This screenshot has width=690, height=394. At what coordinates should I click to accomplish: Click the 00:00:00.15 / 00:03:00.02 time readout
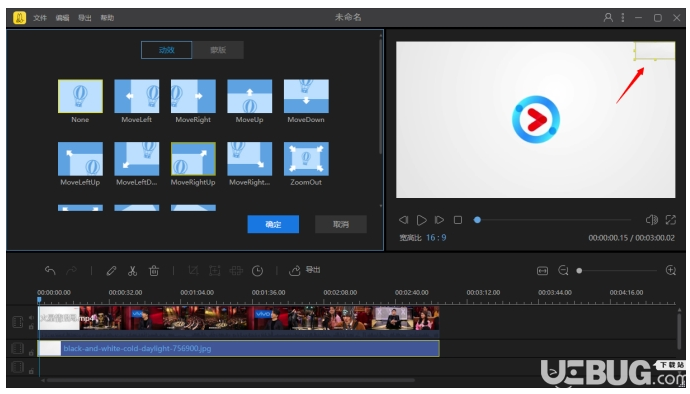[631, 238]
